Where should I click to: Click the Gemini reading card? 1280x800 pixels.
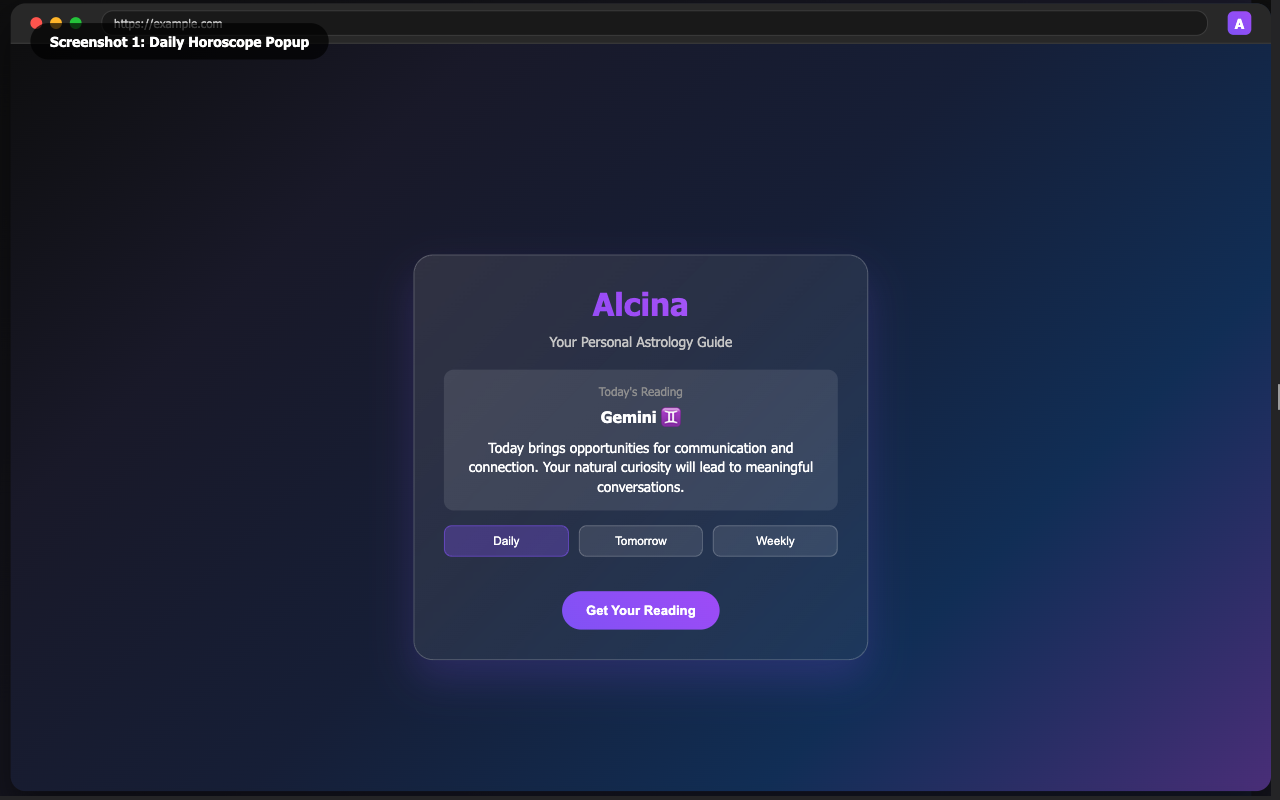tap(640, 440)
